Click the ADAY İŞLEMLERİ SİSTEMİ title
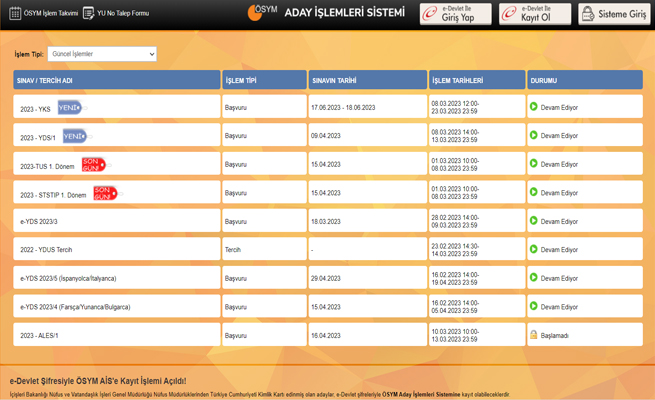This screenshot has width=655, height=400. tap(345, 13)
